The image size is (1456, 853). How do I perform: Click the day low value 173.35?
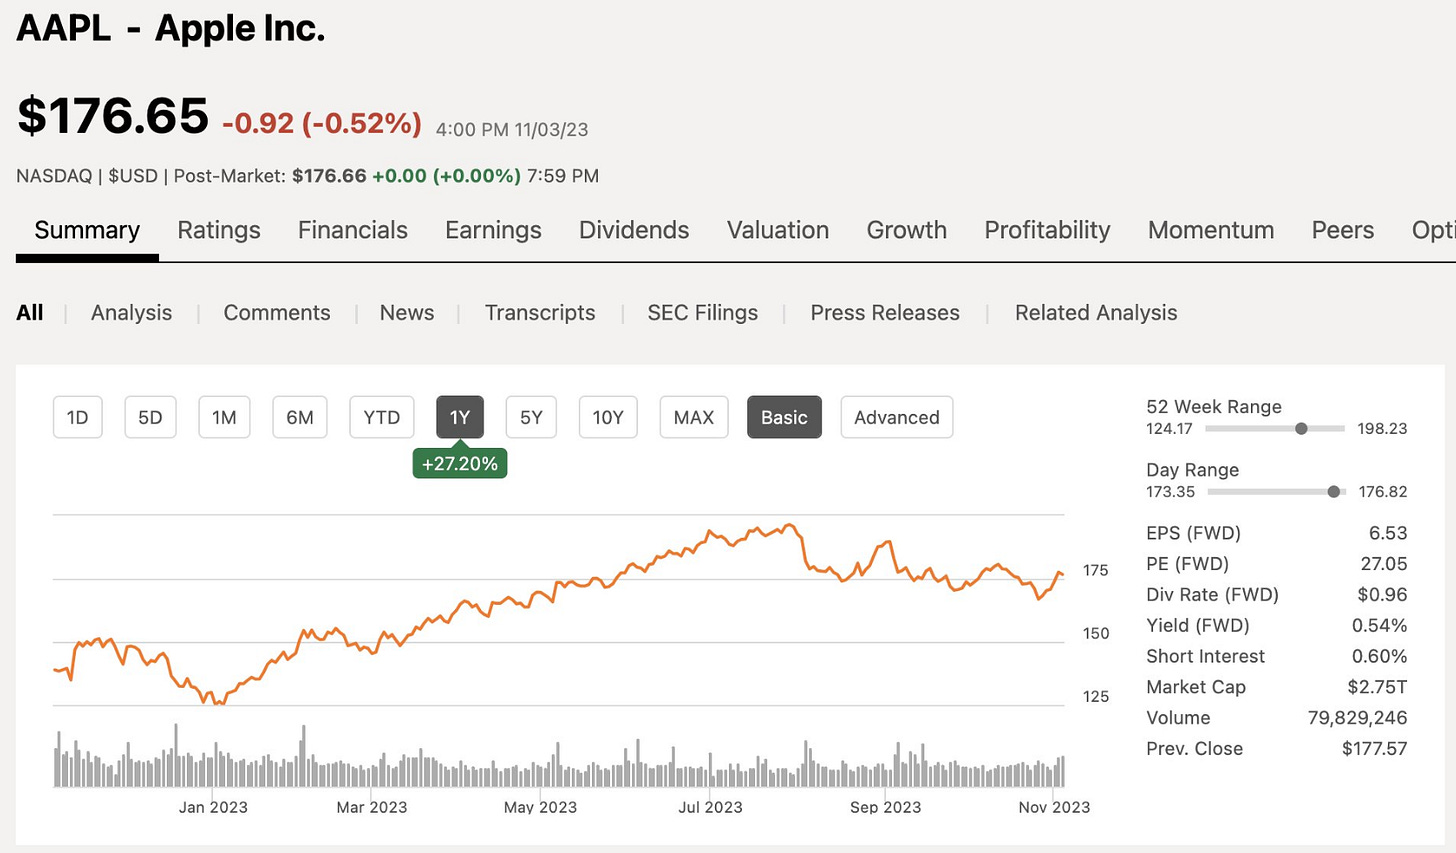point(1170,491)
